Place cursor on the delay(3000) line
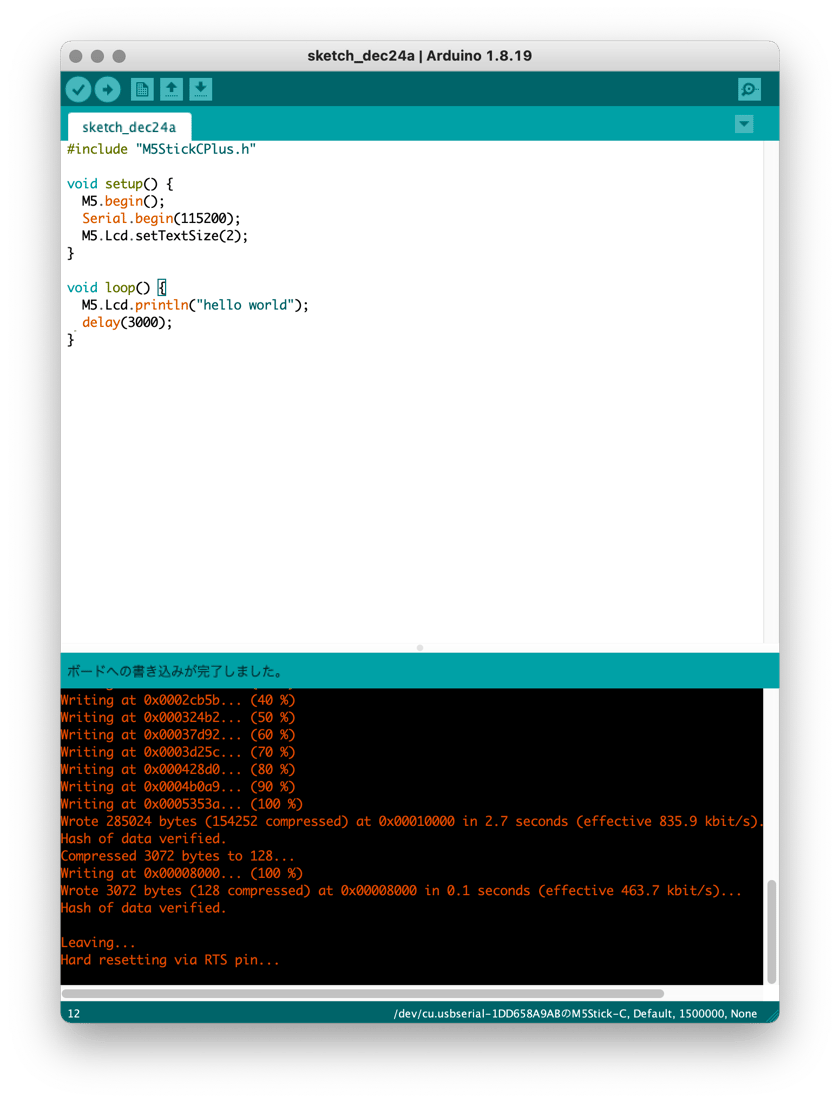This screenshot has width=840, height=1103. 127,323
